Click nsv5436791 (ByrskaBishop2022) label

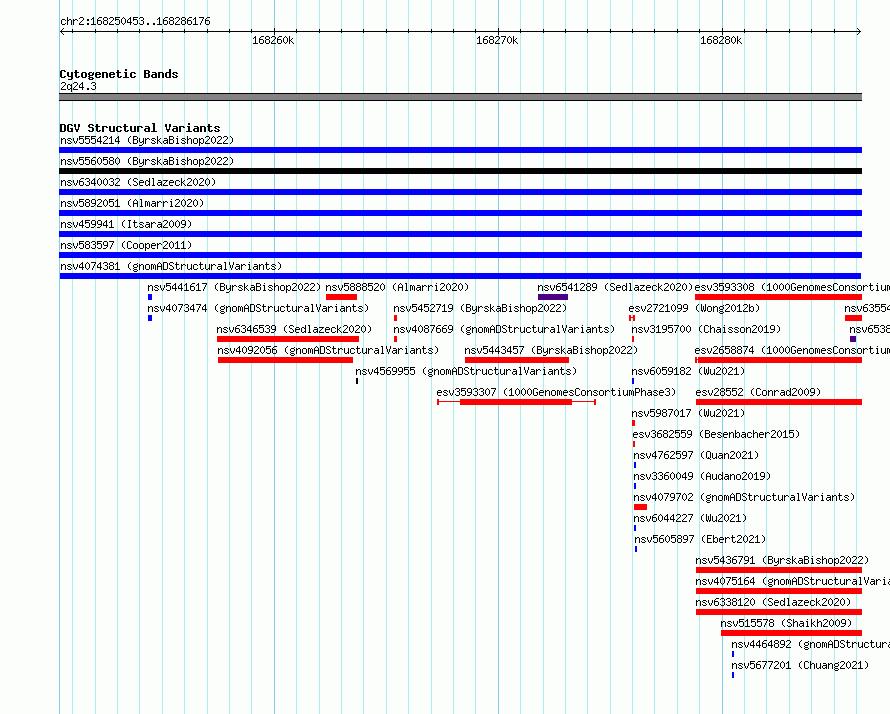point(782,560)
